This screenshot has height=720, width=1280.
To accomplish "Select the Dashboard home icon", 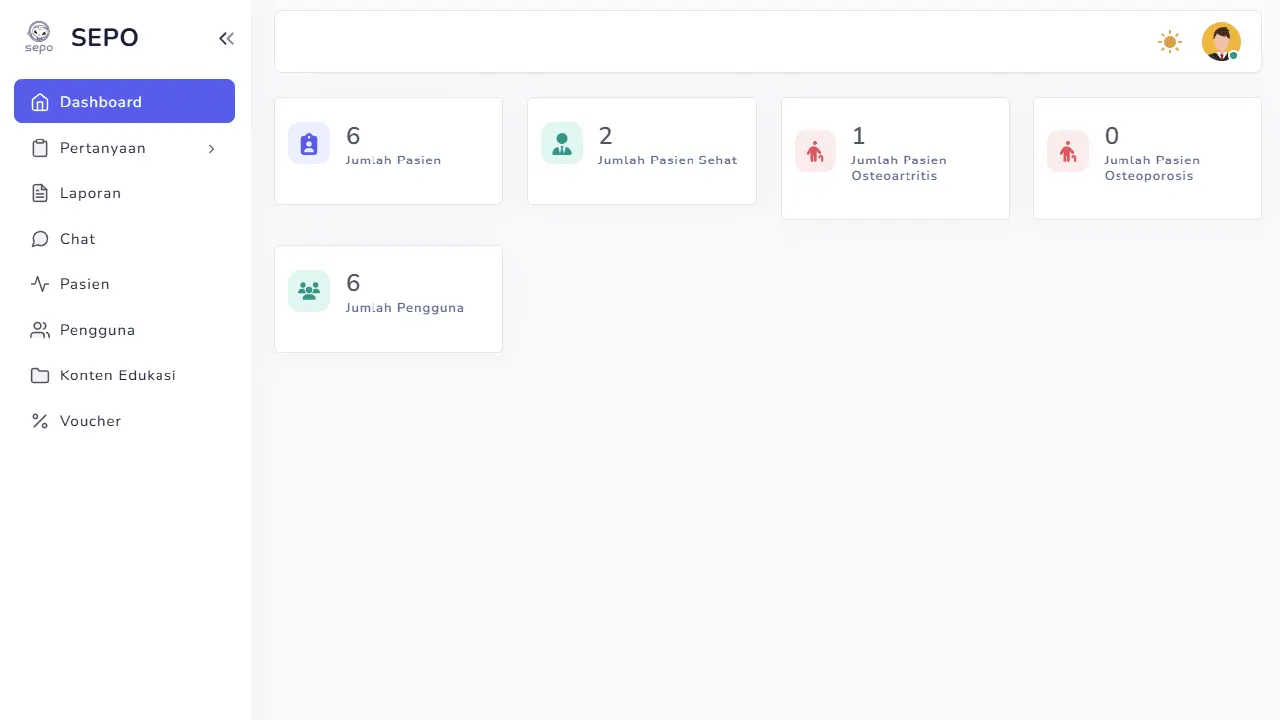I will click(40, 102).
